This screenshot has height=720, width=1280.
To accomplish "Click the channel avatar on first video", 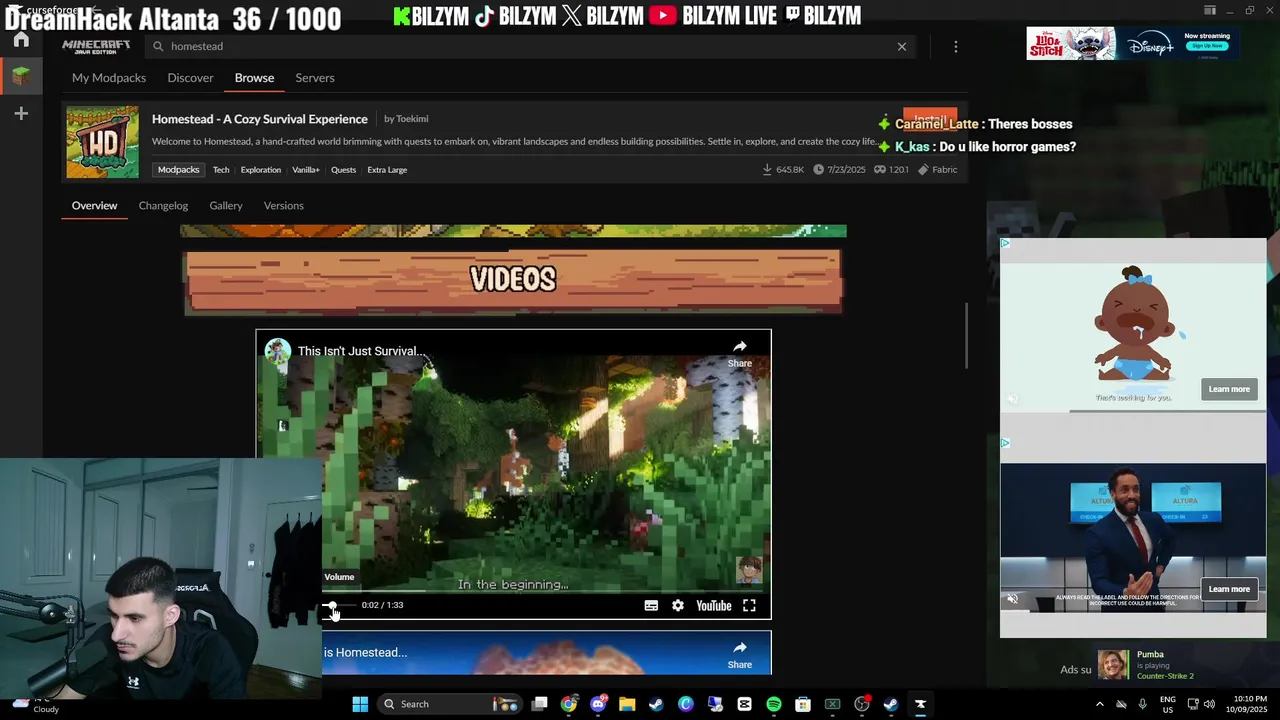I will coord(278,351).
